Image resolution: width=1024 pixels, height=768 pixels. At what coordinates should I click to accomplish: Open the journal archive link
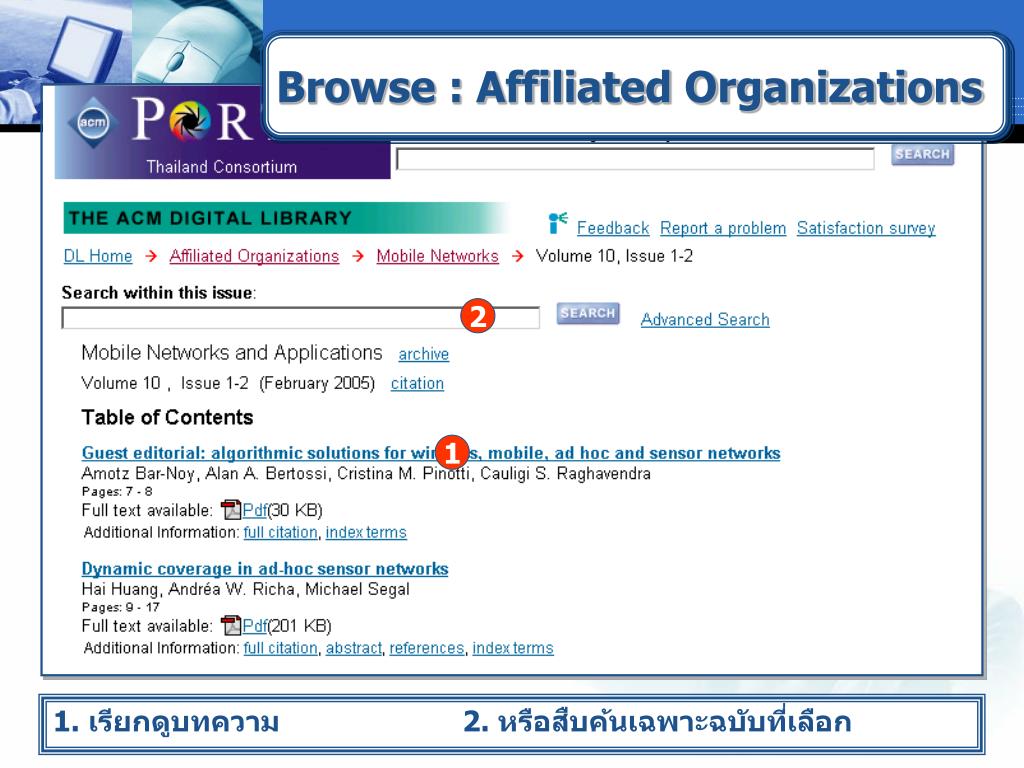[x=423, y=354]
